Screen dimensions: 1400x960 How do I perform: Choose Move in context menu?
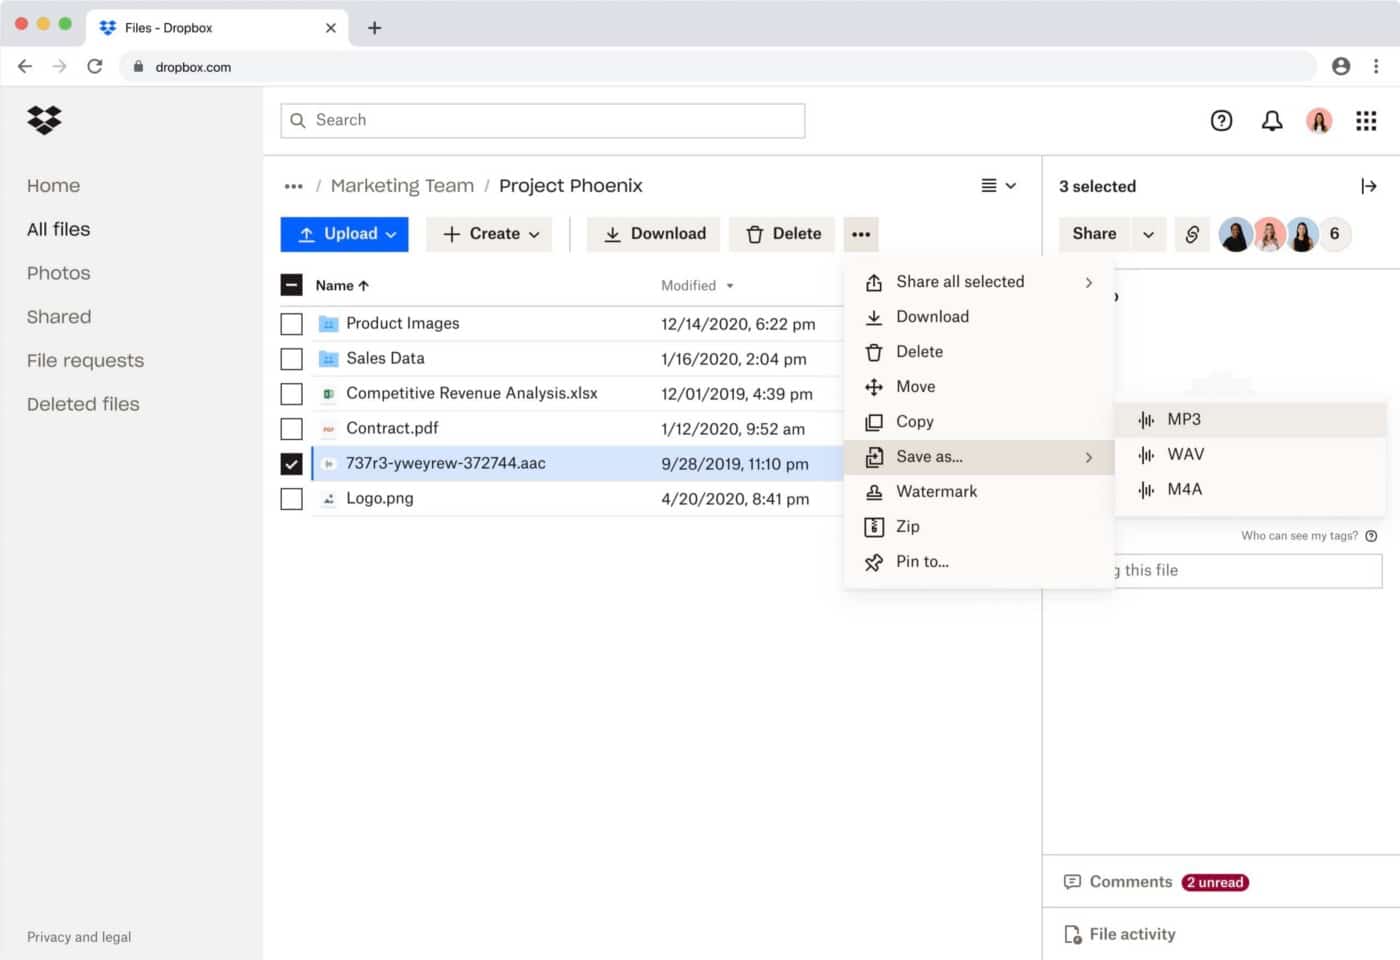click(x=979, y=387)
